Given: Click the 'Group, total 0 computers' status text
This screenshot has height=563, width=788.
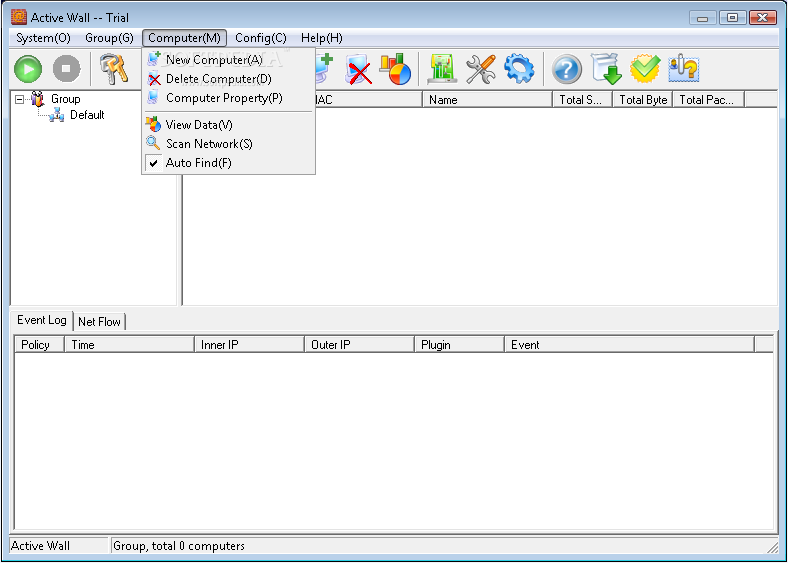Looking at the screenshot, I should tap(179, 546).
